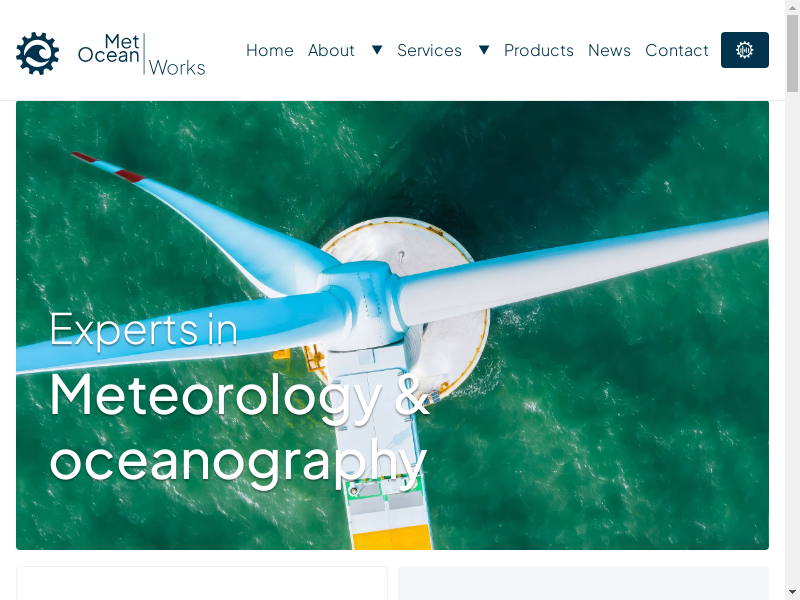Open the Contact page
The width and height of the screenshot is (800, 600).
click(677, 51)
